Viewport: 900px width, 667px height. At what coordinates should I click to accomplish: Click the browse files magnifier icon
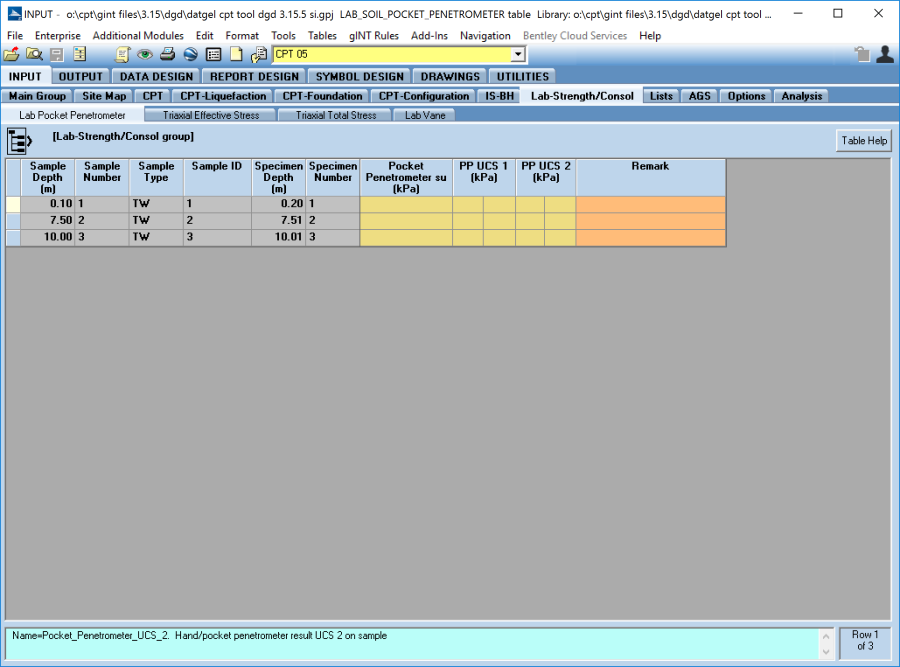tap(34, 55)
